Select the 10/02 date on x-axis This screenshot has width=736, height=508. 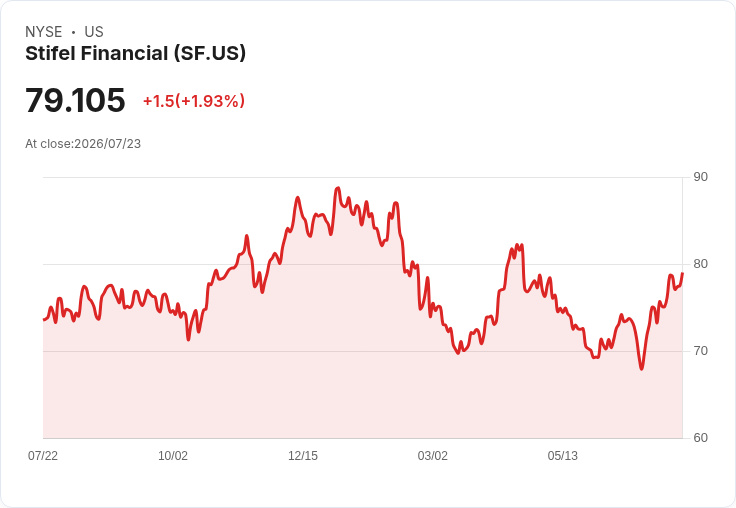coord(173,455)
